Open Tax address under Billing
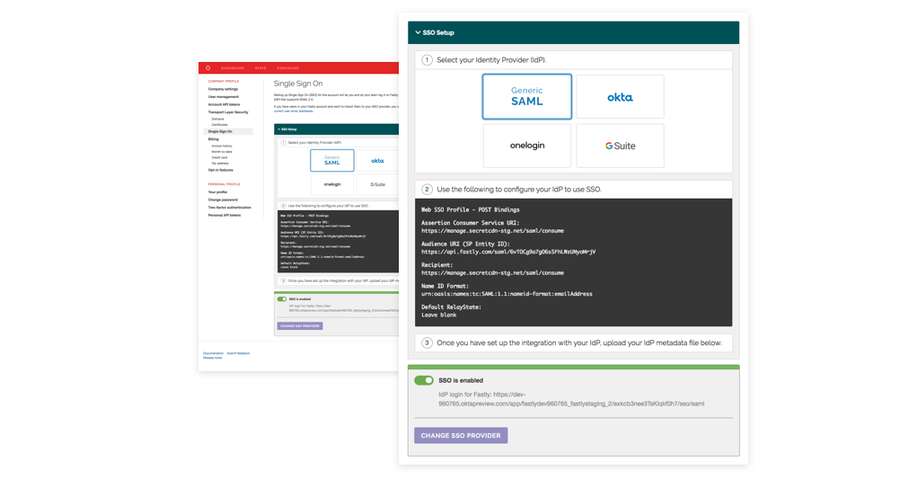The height and width of the screenshot is (479, 900). pos(220,163)
